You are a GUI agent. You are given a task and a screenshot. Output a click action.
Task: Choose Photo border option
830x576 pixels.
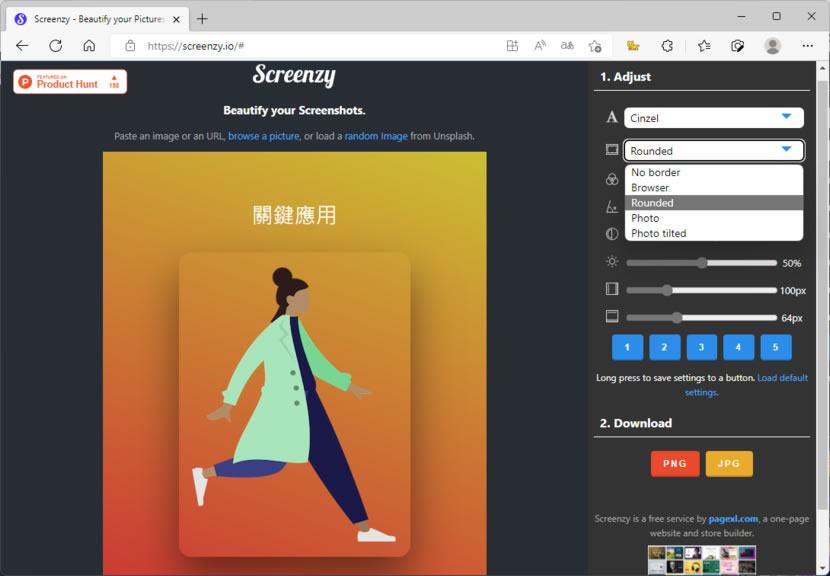click(x=714, y=218)
